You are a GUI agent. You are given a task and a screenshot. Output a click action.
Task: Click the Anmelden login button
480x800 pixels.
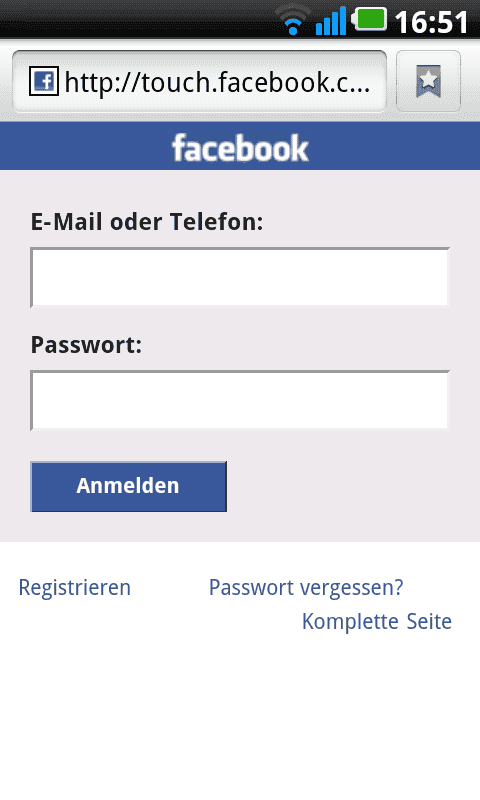[x=129, y=486]
